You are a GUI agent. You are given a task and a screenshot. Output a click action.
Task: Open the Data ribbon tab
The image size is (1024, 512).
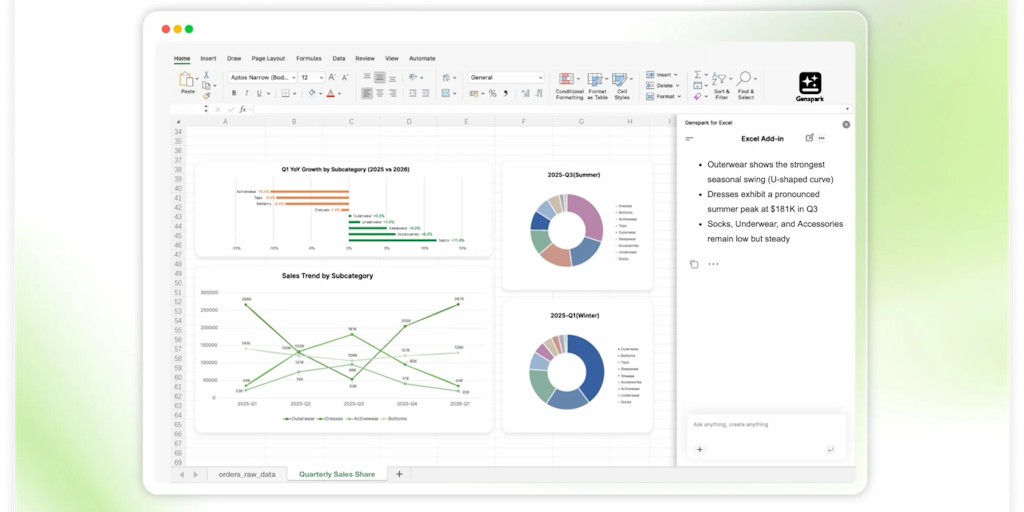pos(338,58)
